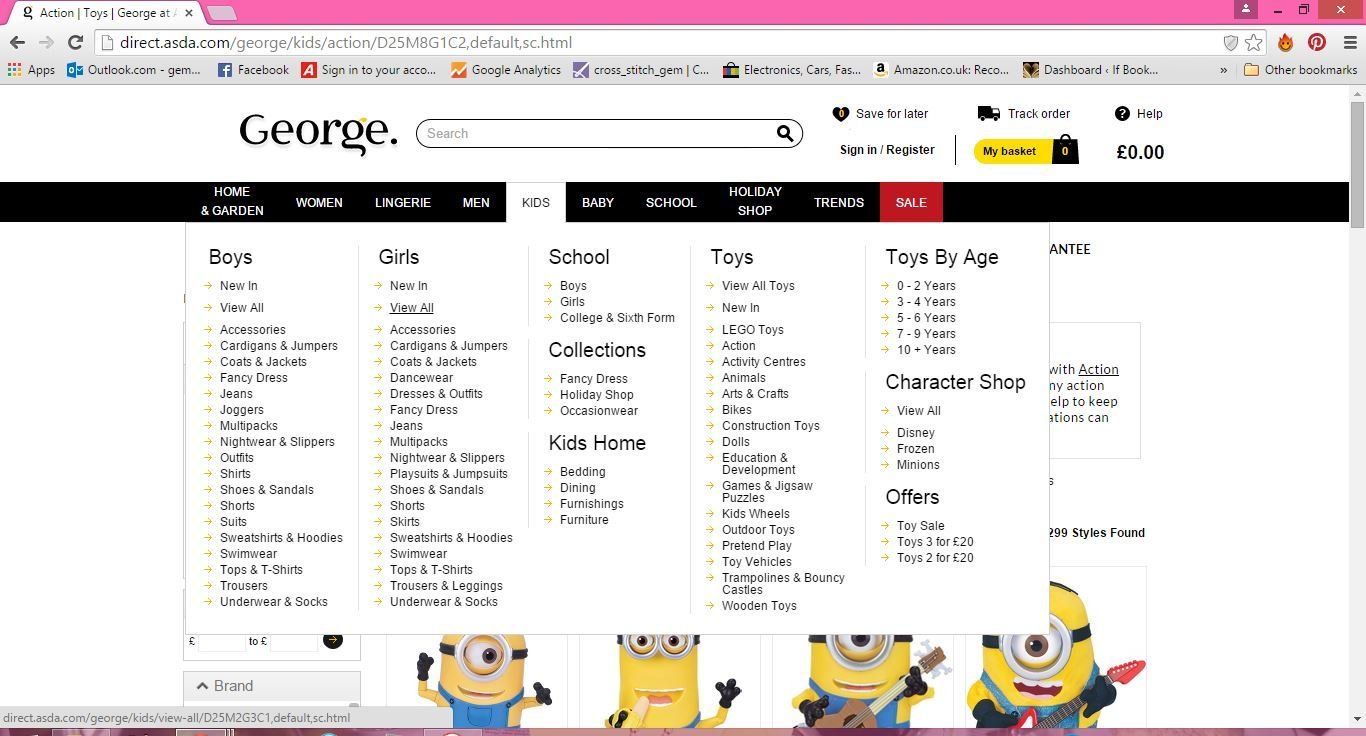Click the Chrome user profile button
This screenshot has height=736, width=1366.
1245,9
